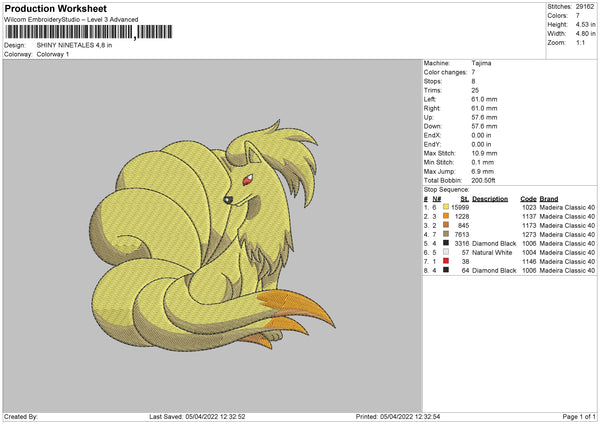
Task: Click the Right value 61.0 mm
Action: click(484, 108)
